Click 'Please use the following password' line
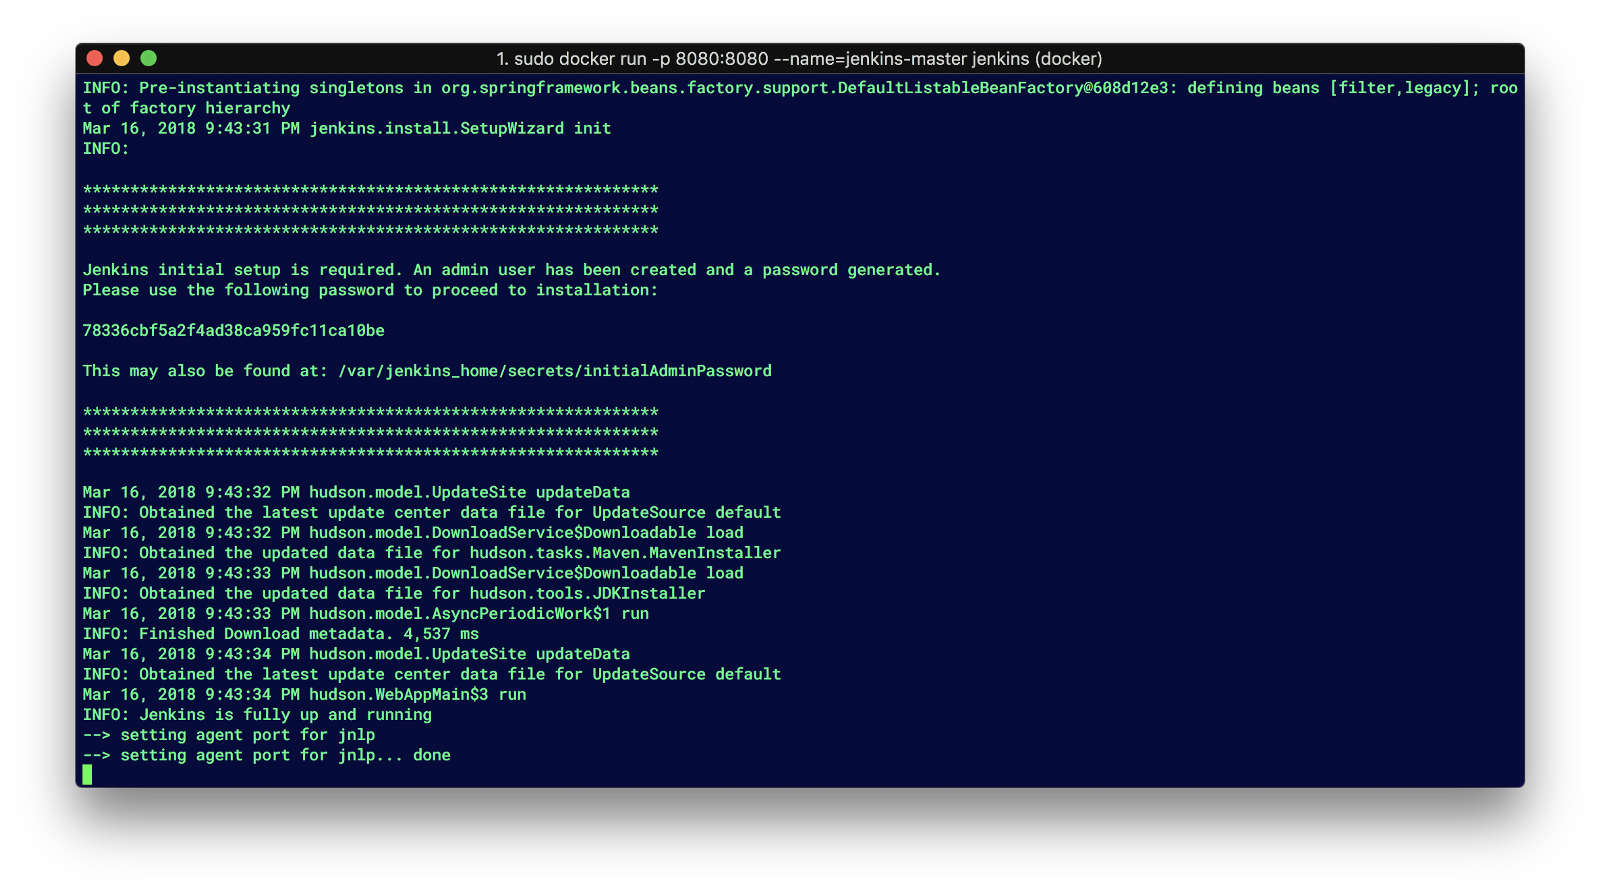This screenshot has height=895, width=1600. (x=370, y=290)
